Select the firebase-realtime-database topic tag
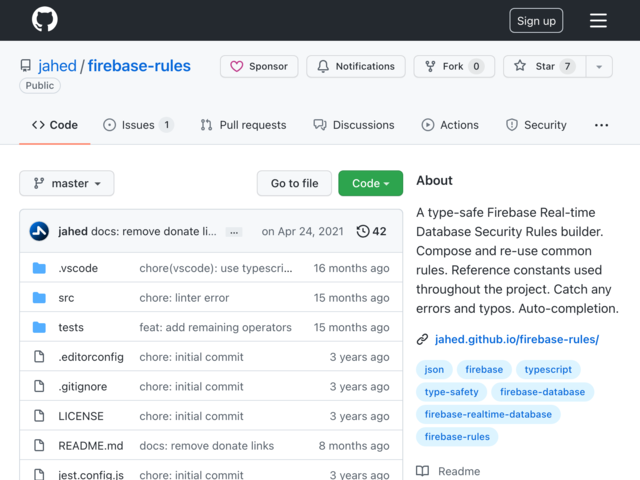 pyautogui.click(x=488, y=414)
